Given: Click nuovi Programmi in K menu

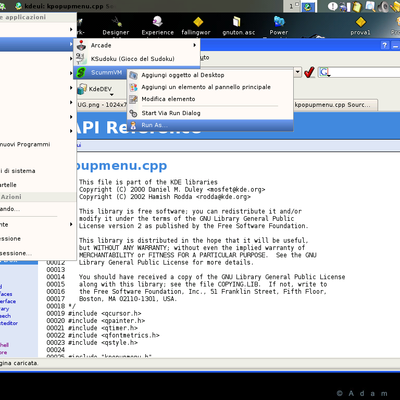Looking at the screenshot, I should click(37, 144).
